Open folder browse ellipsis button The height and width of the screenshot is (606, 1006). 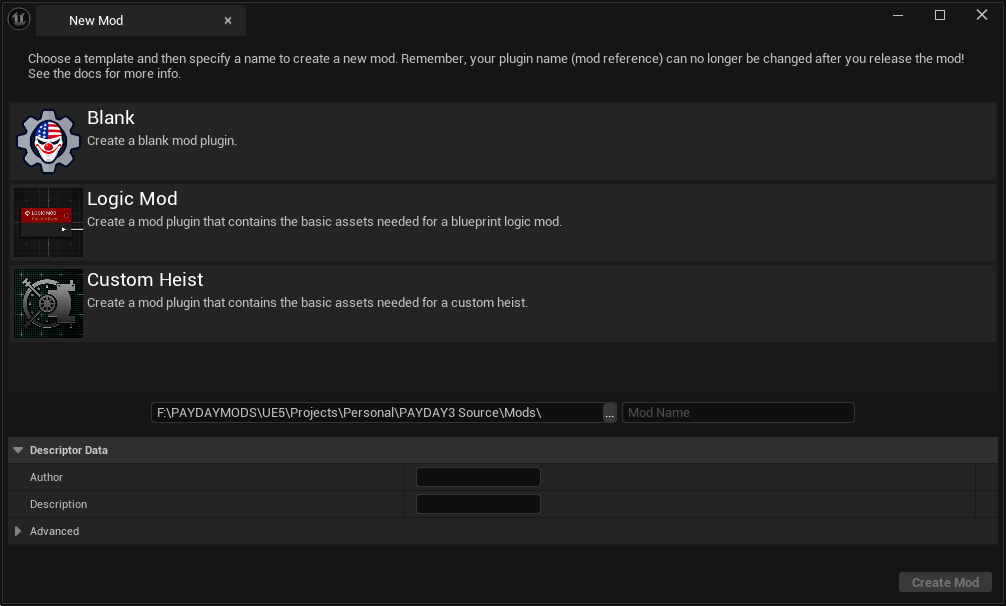coord(610,413)
